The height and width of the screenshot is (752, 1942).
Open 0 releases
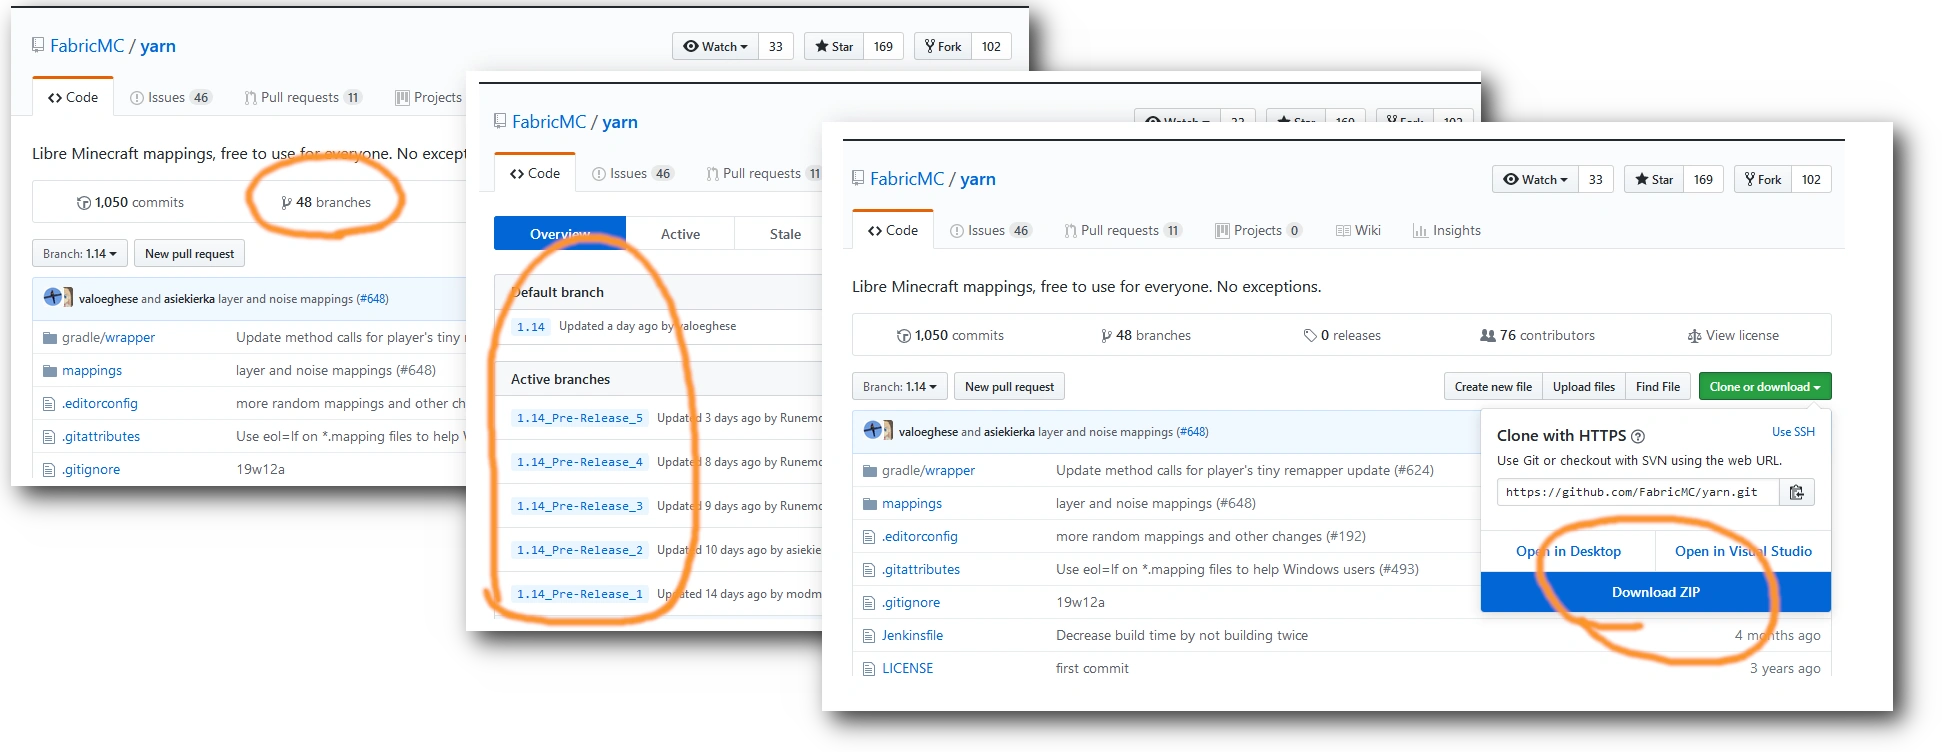tap(1342, 336)
